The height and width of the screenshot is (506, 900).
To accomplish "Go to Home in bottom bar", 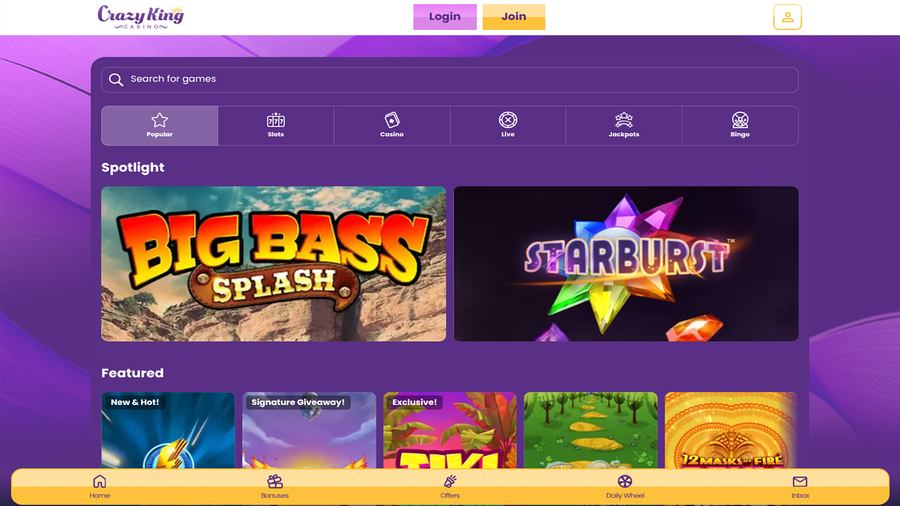I will [x=99, y=486].
